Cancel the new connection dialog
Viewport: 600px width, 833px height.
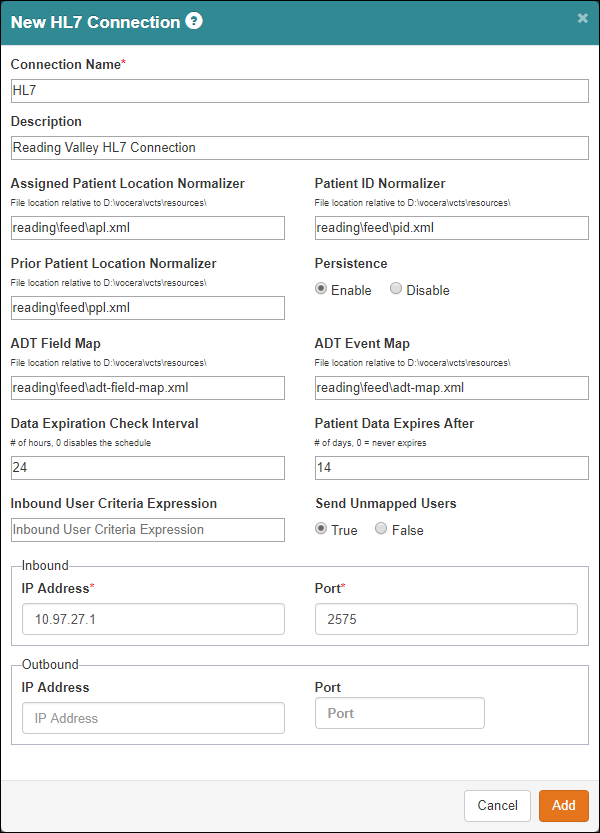[497, 805]
